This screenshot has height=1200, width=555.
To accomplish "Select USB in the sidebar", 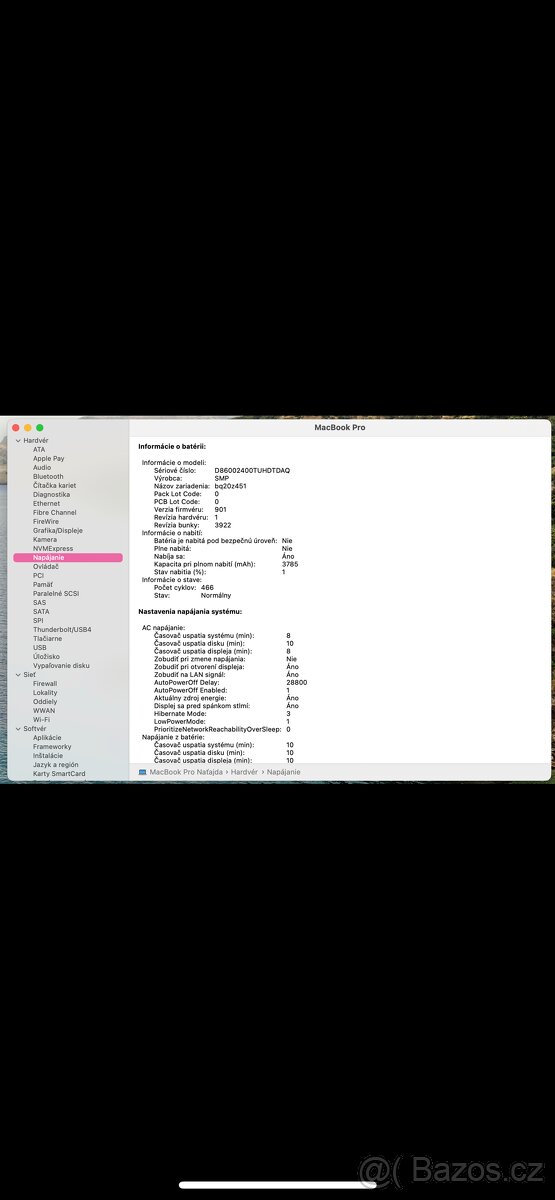I will (39, 648).
